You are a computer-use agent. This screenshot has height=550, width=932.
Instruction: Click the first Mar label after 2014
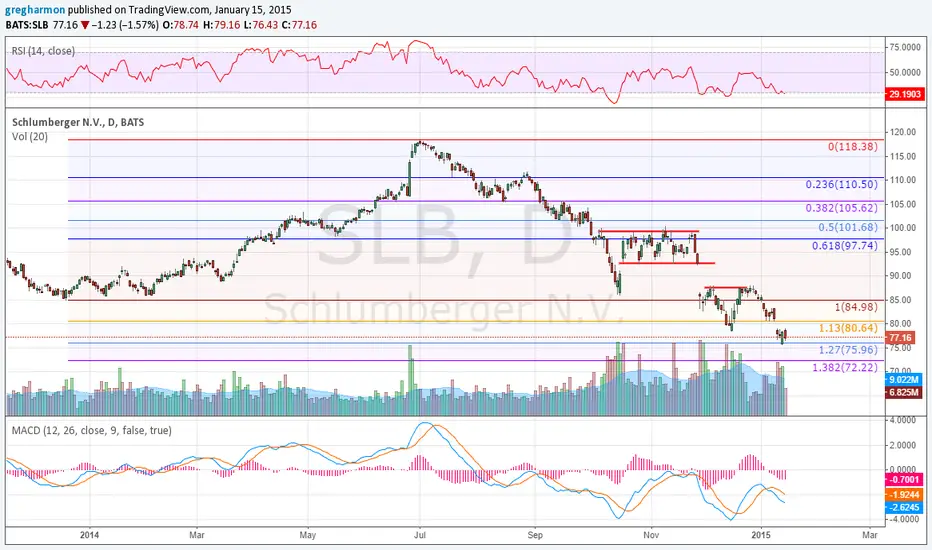(x=197, y=535)
